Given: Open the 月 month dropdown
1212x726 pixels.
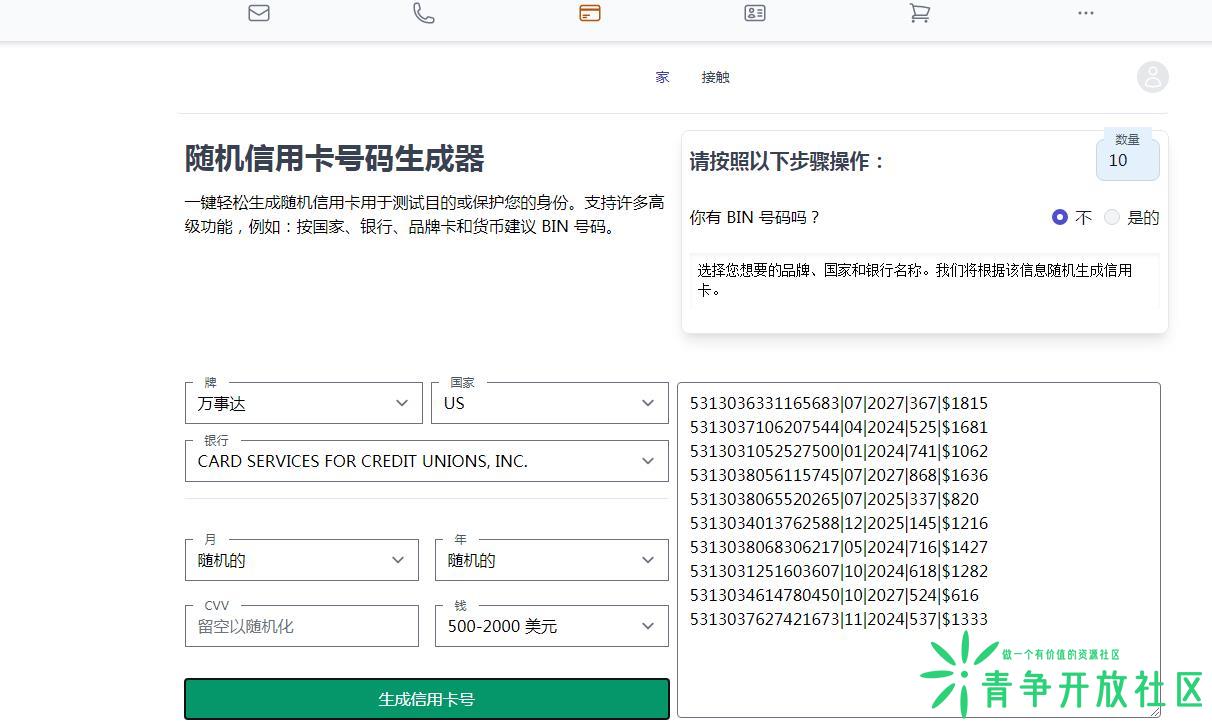Looking at the screenshot, I should [302, 560].
